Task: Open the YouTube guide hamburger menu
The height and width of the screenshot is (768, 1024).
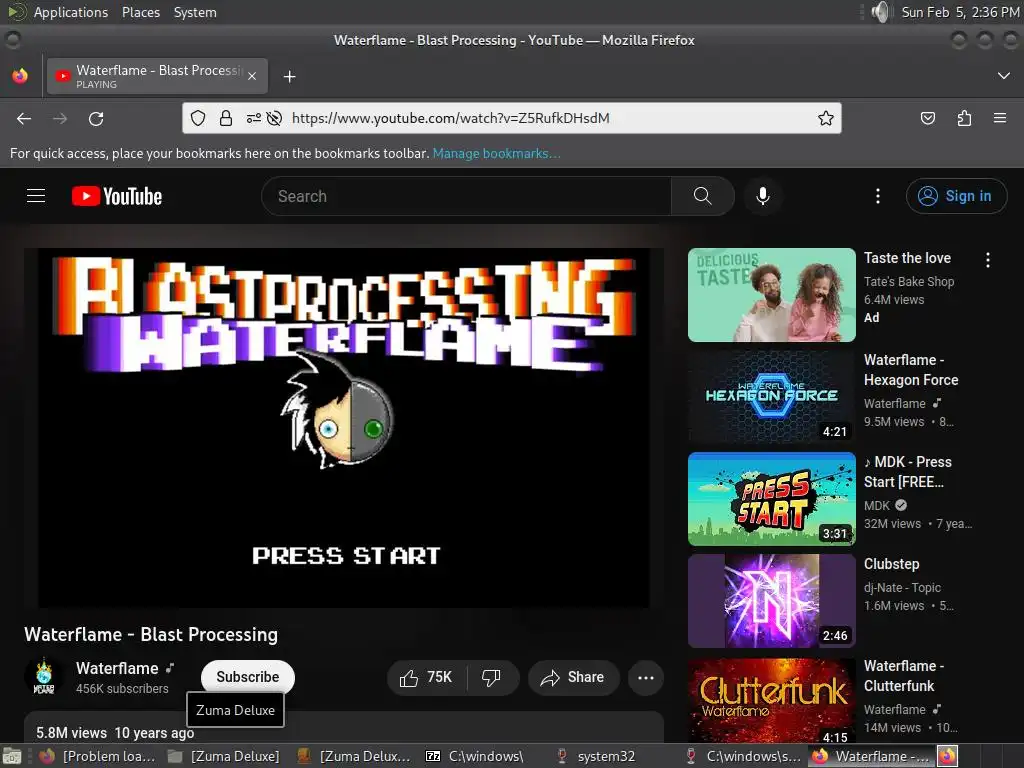Action: (36, 196)
